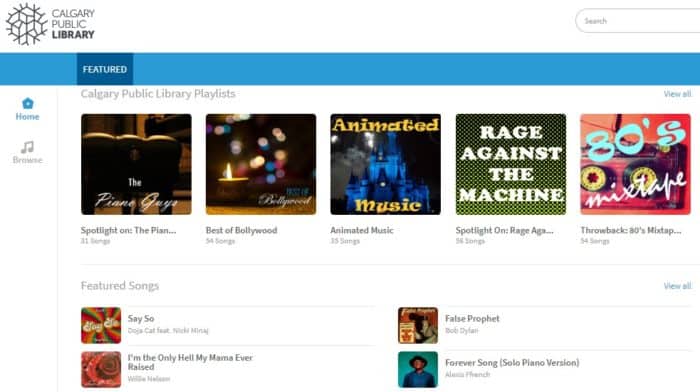The height and width of the screenshot is (392, 700).
Task: Click Forever Song album art
Action: coord(418,369)
